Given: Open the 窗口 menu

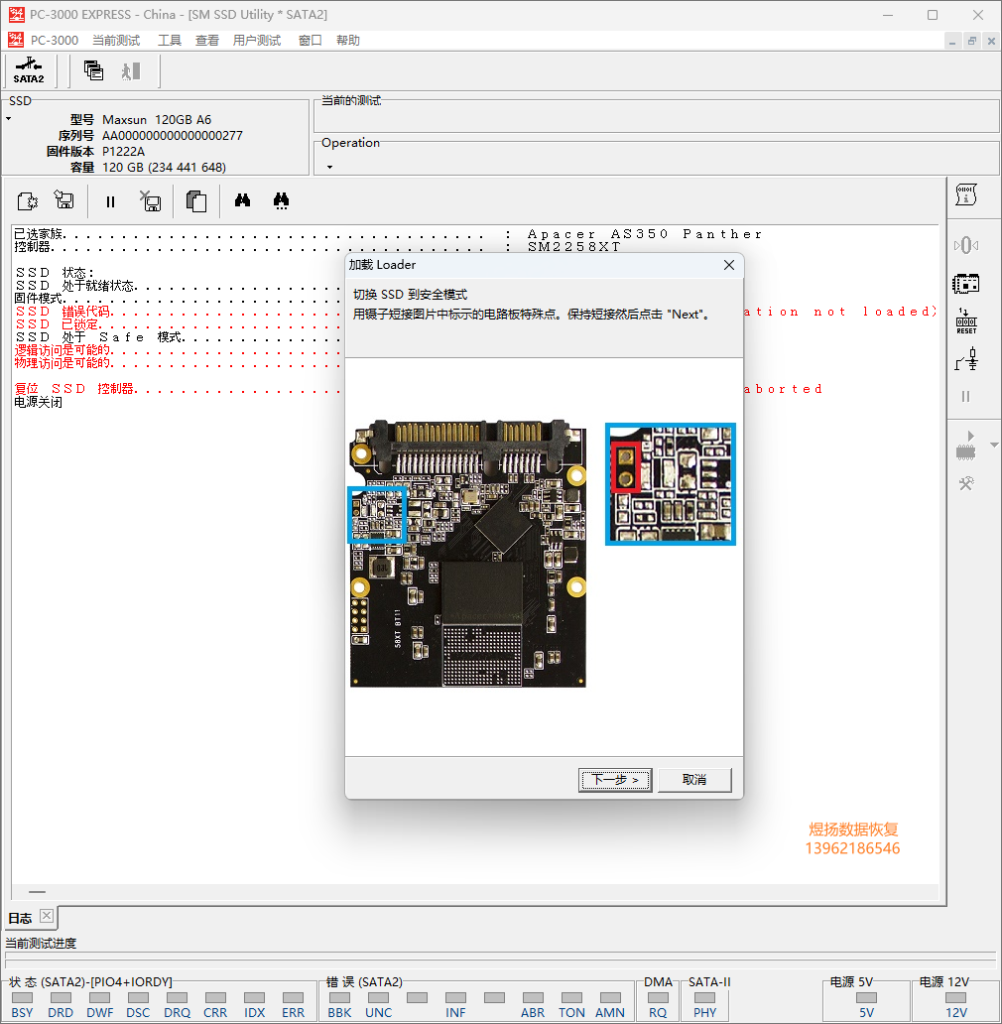Looking at the screenshot, I should point(310,40).
